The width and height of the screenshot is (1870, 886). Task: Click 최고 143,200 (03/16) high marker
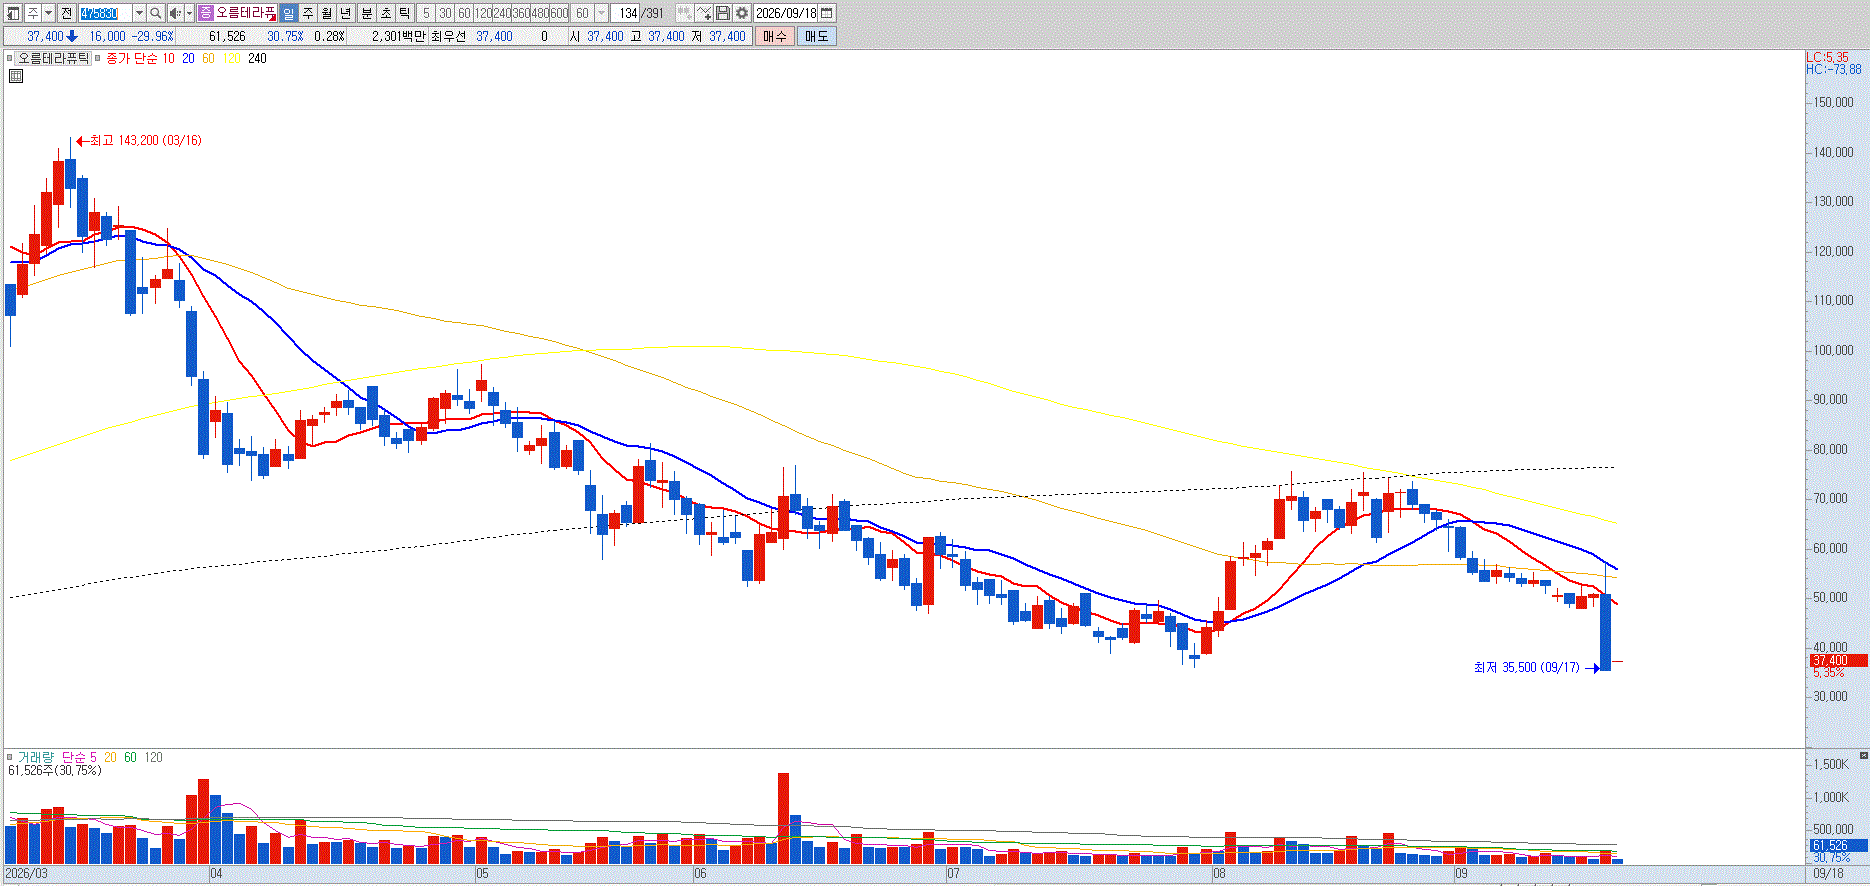[x=139, y=141]
